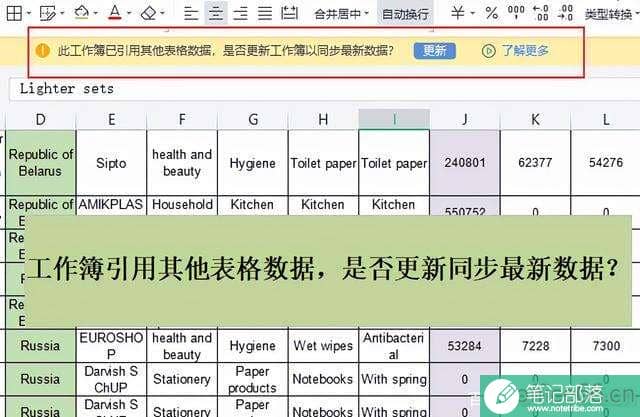This screenshot has width=640, height=417.
Task: Toggle 自动换行 wrap text
Action: coord(405,14)
